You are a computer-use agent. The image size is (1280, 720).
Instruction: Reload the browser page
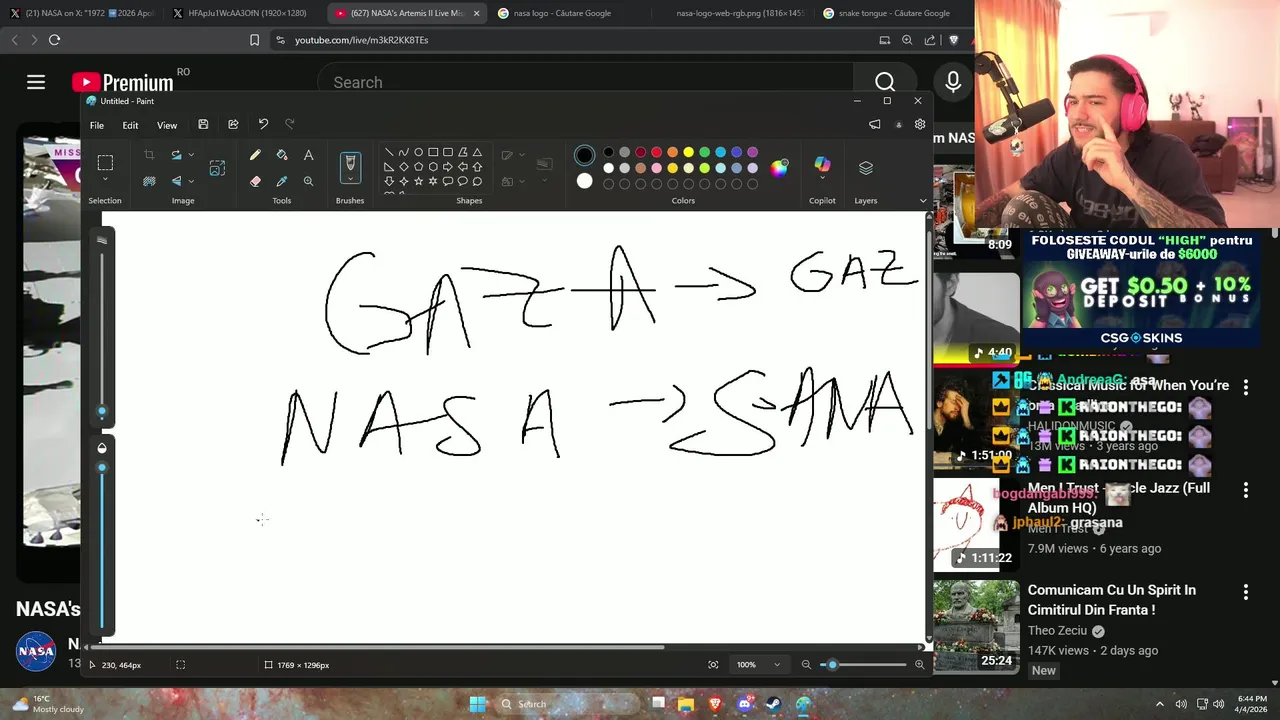click(54, 40)
